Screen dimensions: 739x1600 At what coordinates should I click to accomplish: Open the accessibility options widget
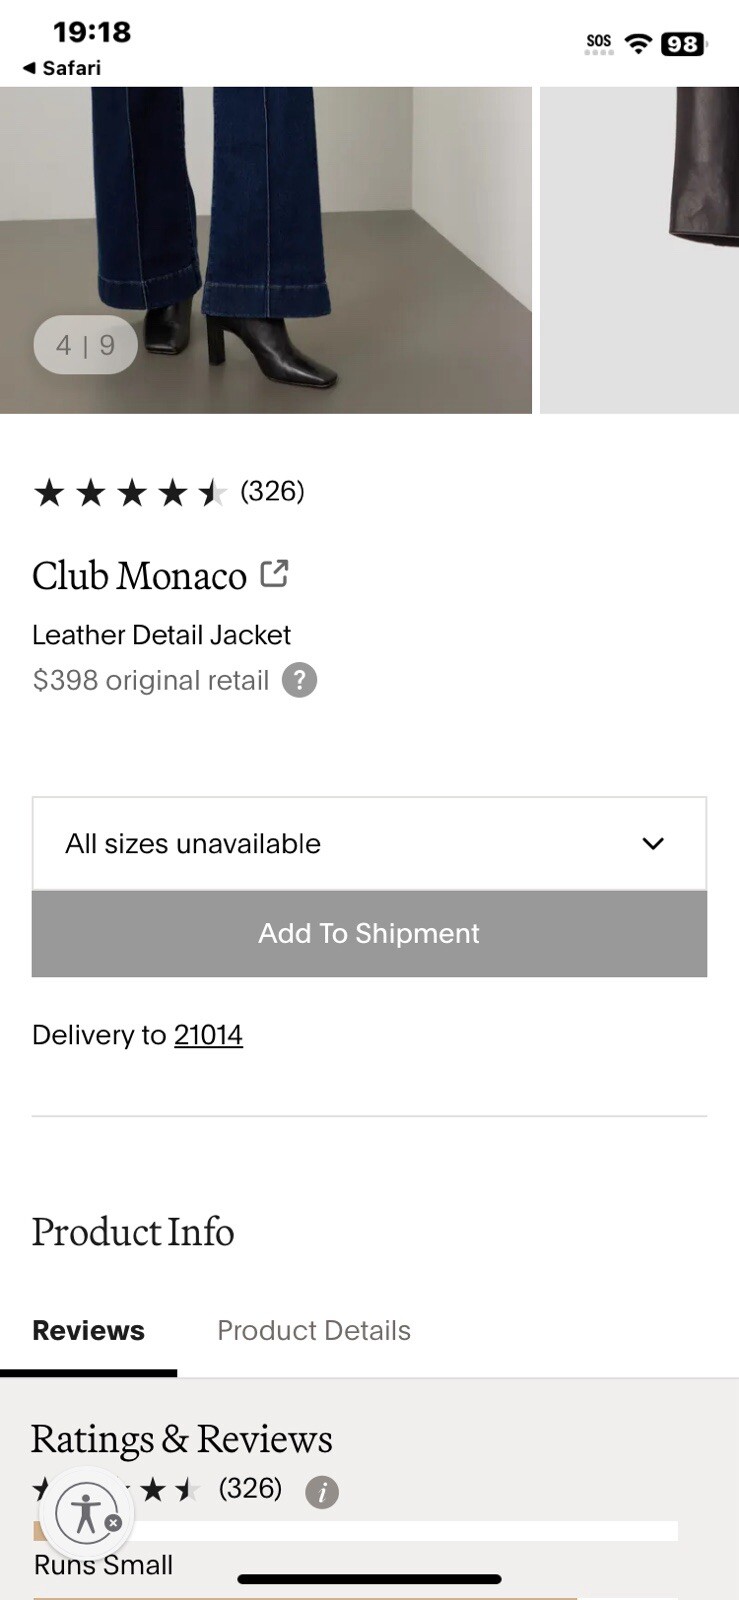coord(85,1512)
